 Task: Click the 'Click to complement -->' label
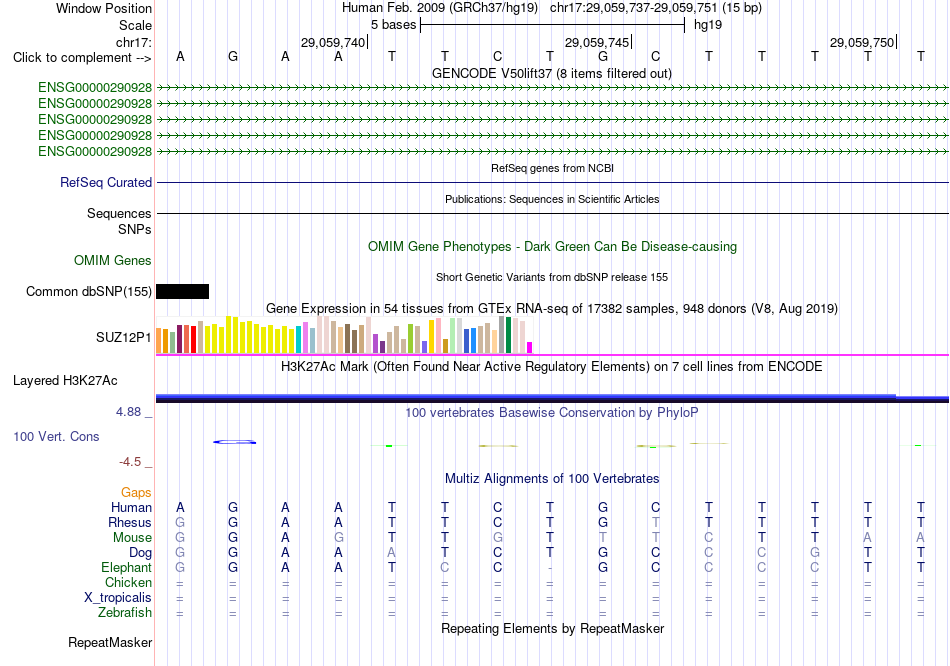(x=82, y=58)
